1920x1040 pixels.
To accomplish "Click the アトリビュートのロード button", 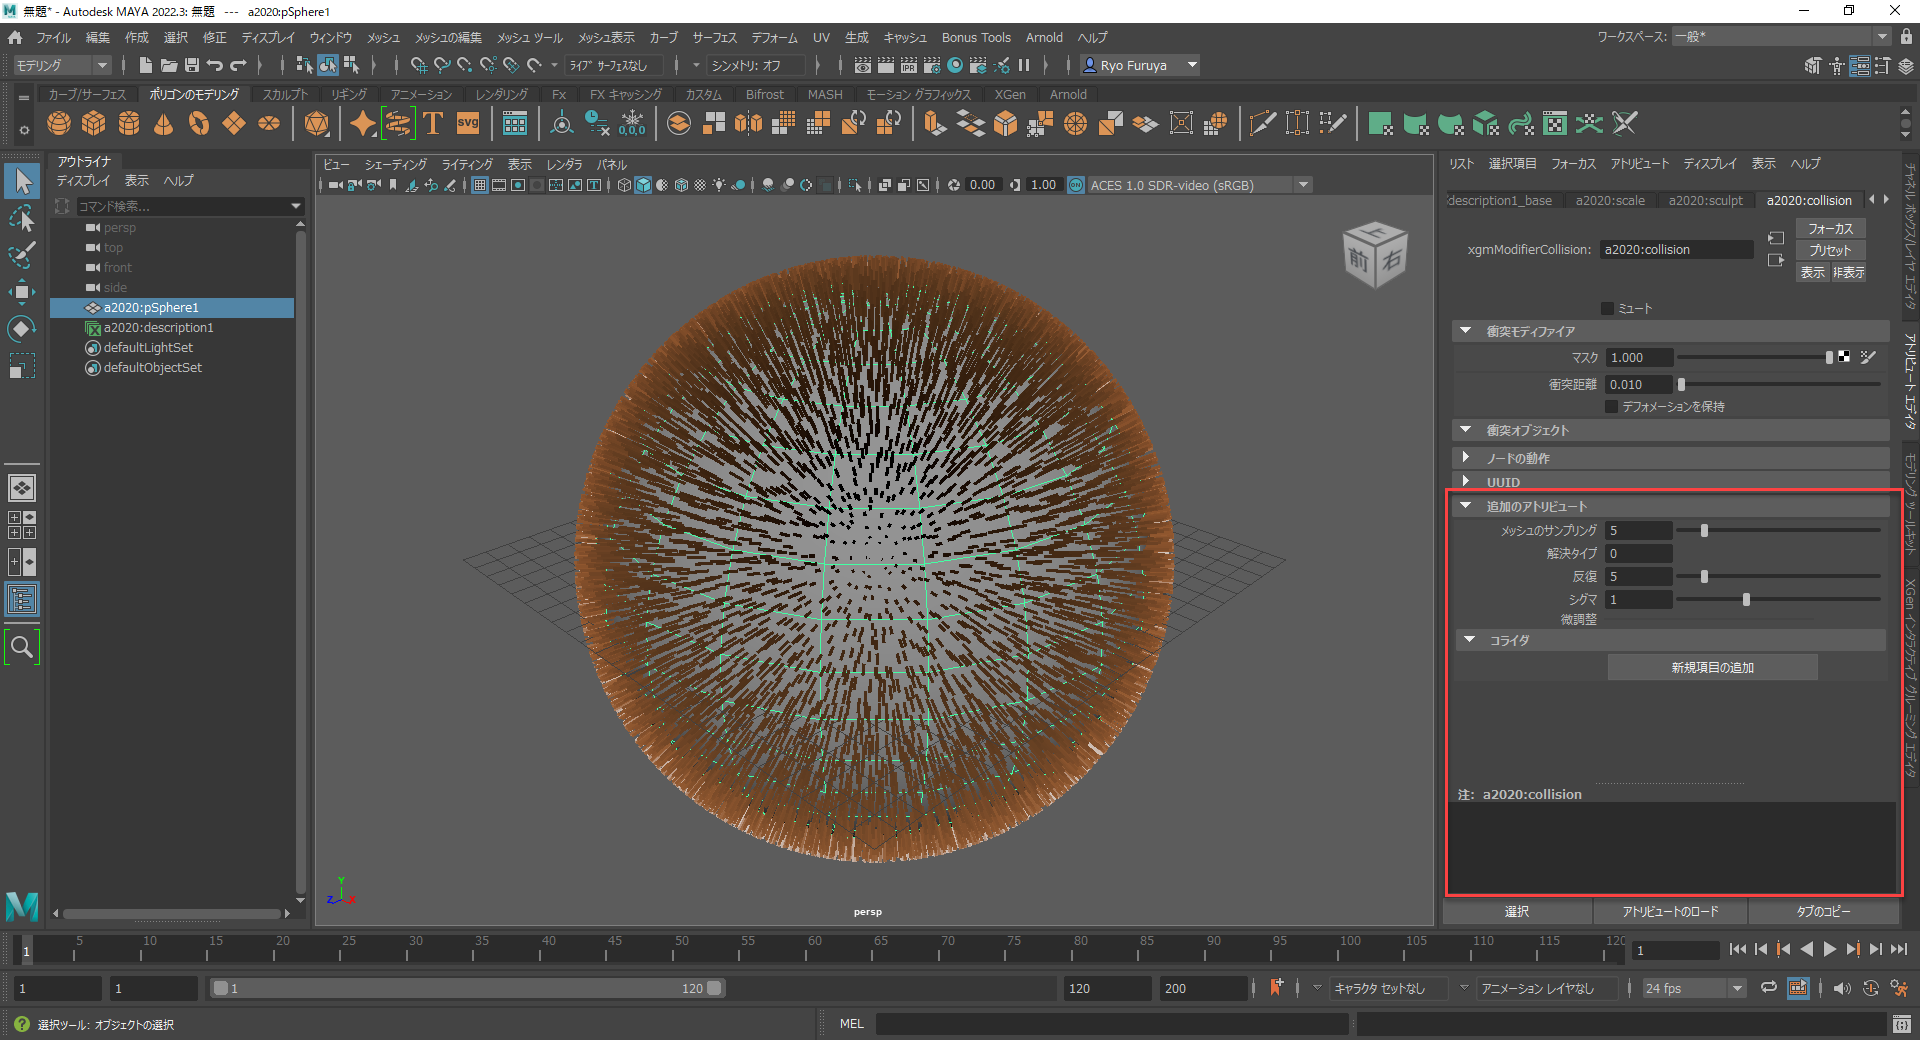I will (1670, 911).
